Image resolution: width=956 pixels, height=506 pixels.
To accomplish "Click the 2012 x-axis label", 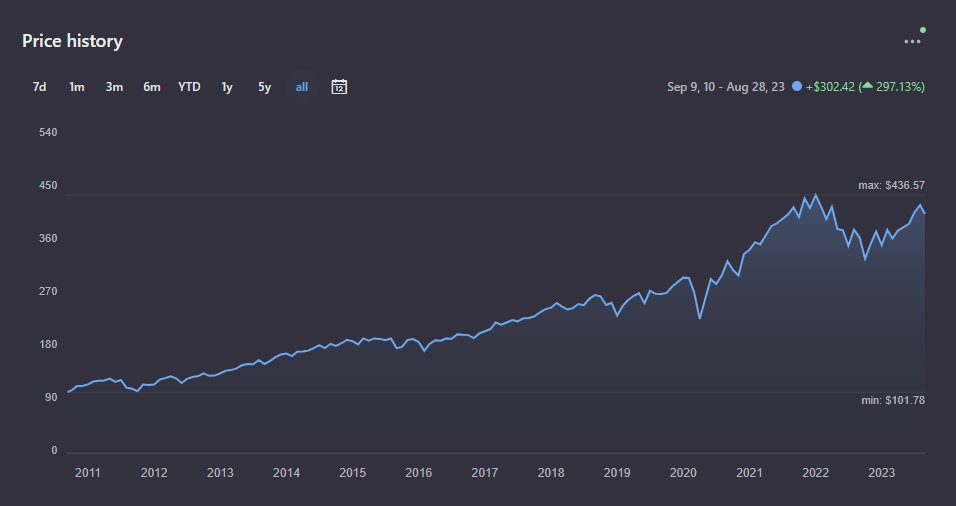I will [x=154, y=473].
